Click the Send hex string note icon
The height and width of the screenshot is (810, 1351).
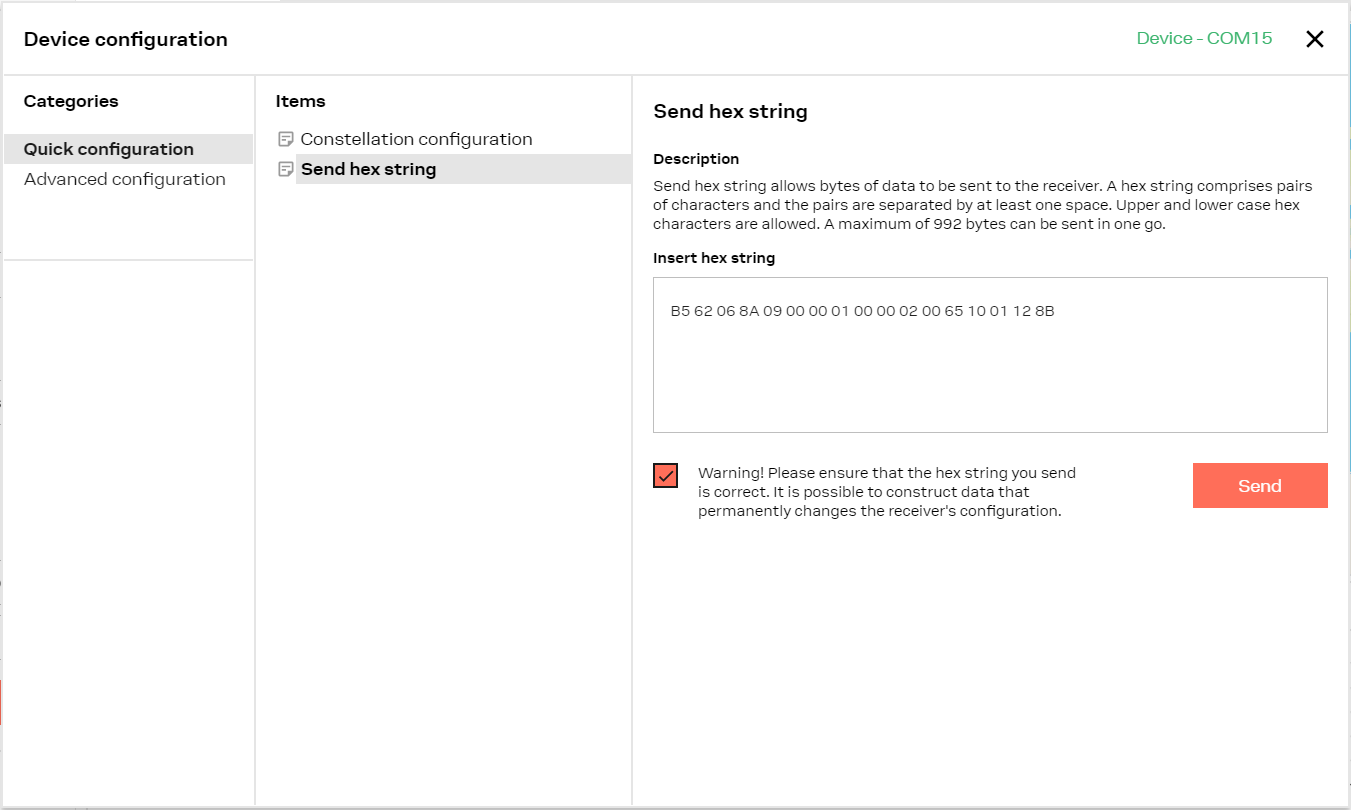click(x=286, y=169)
